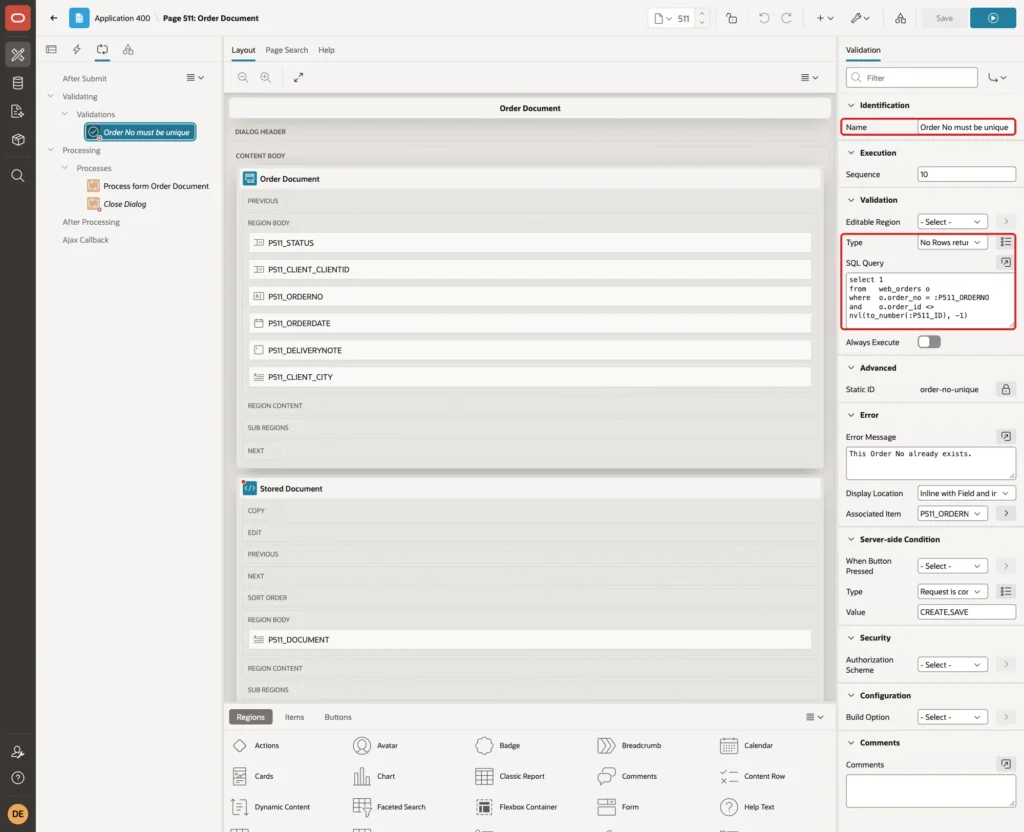Click the Application 400 breadcrumb link
This screenshot has width=1024, height=832.
122,18
